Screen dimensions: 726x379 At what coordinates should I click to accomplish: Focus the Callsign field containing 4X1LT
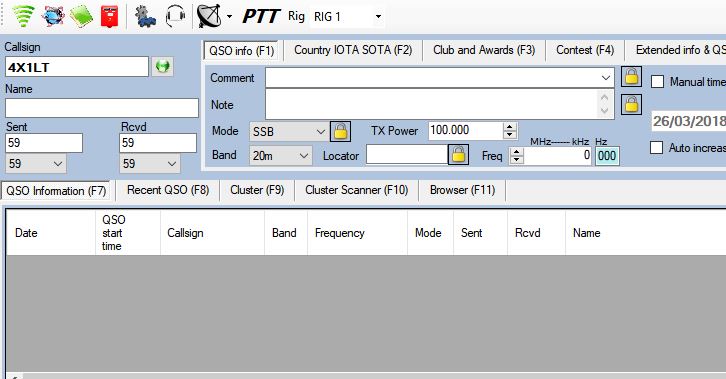click(x=77, y=67)
